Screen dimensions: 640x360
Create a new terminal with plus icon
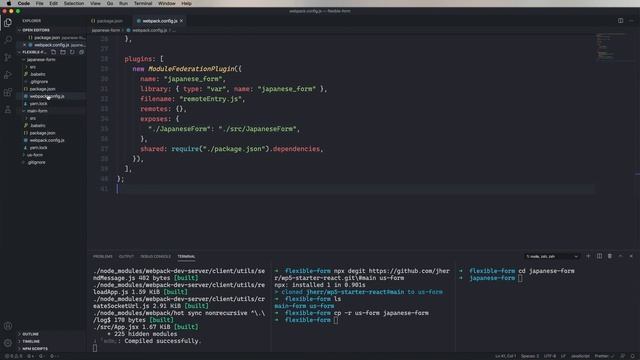point(588,256)
